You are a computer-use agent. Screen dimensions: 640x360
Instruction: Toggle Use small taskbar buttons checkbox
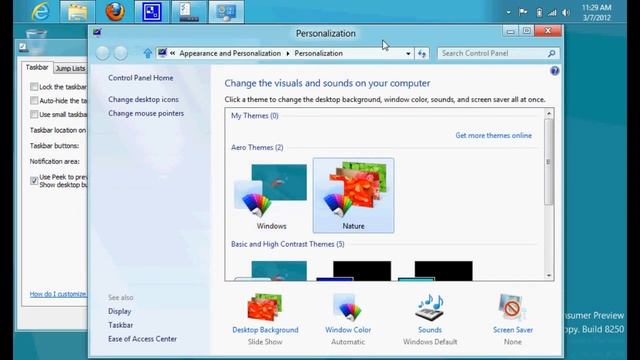coord(34,114)
